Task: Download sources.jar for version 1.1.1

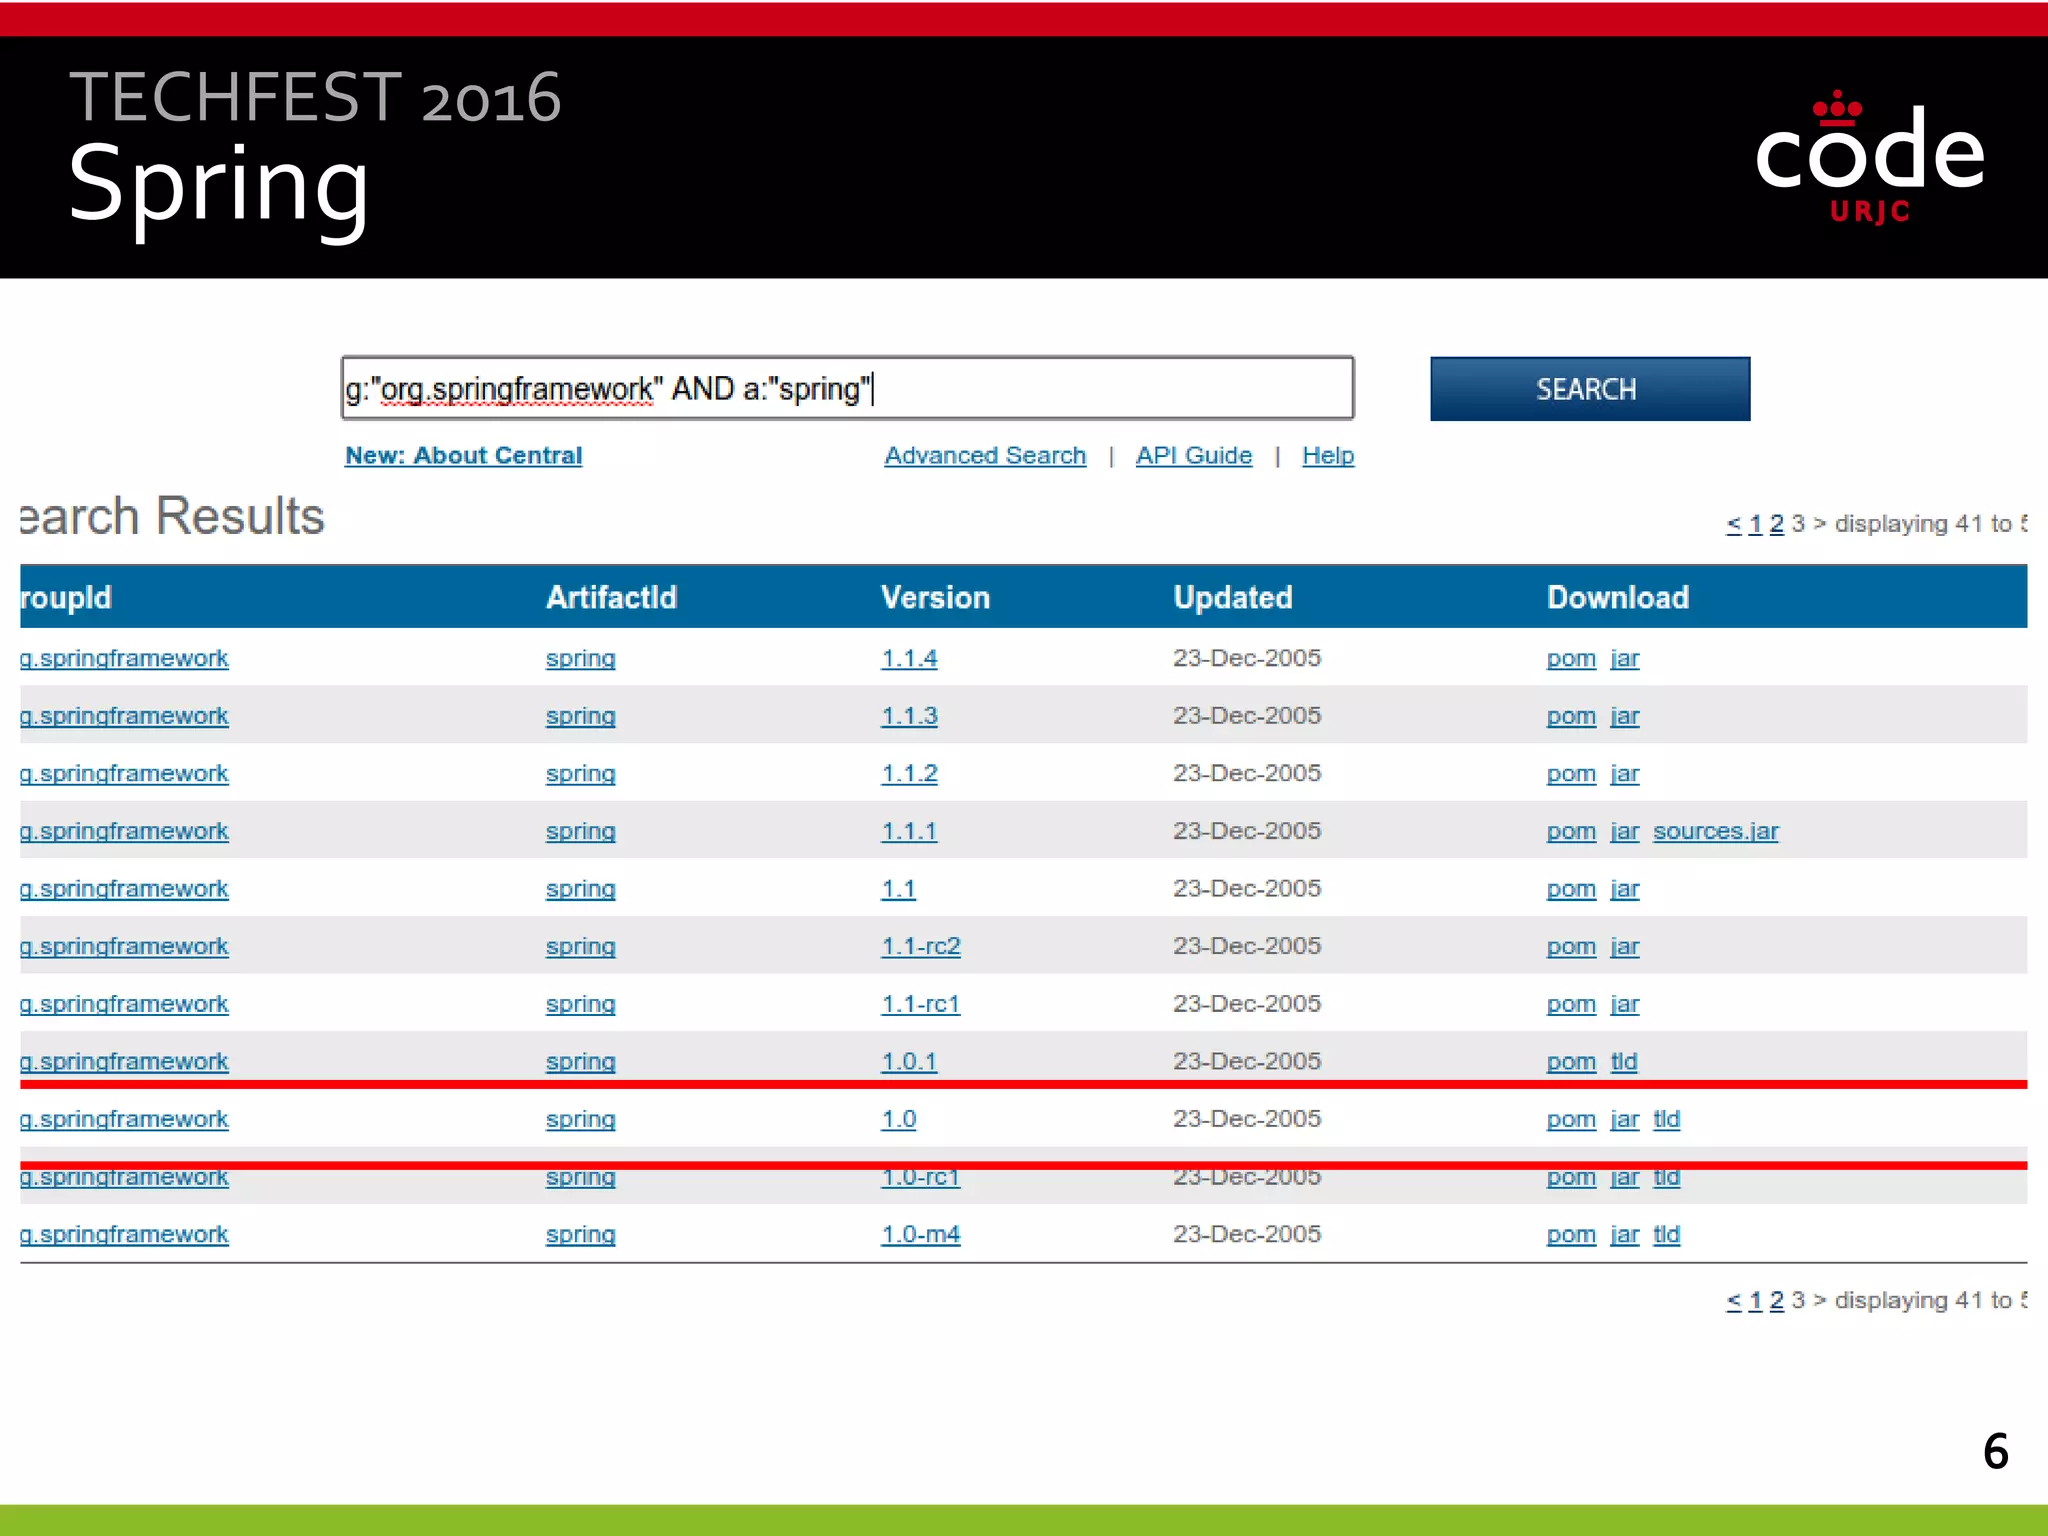Action: pyautogui.click(x=1715, y=832)
